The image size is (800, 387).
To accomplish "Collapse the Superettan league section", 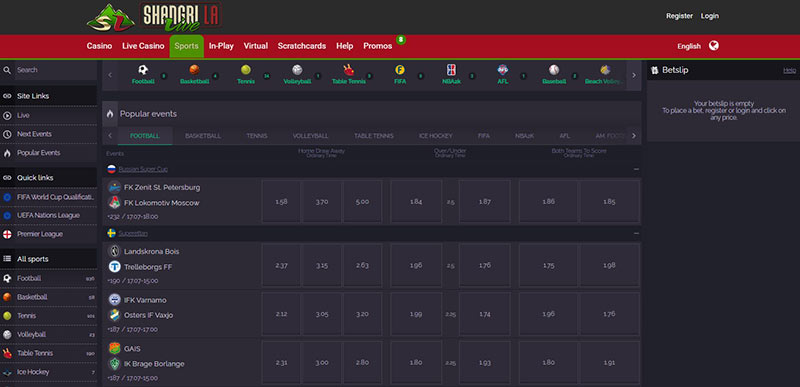I will click(x=636, y=233).
